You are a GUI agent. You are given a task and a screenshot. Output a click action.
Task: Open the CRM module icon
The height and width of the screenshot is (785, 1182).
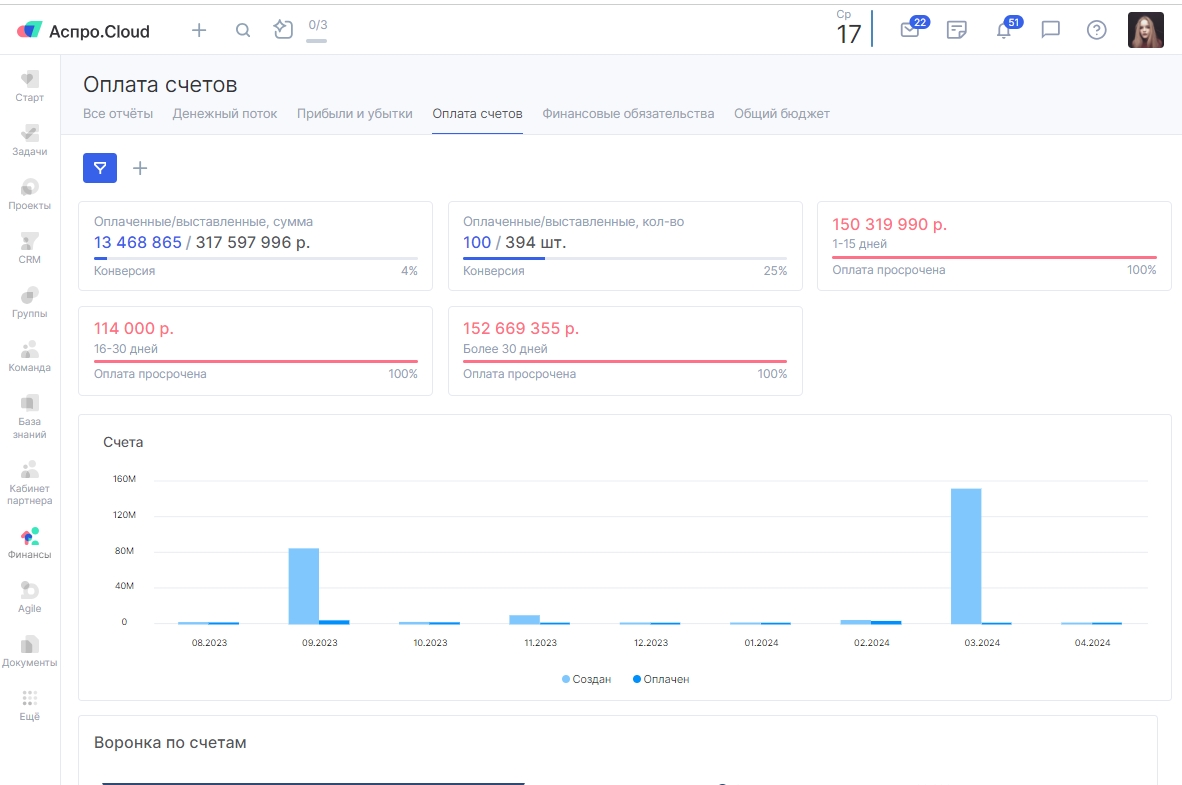pyautogui.click(x=30, y=246)
